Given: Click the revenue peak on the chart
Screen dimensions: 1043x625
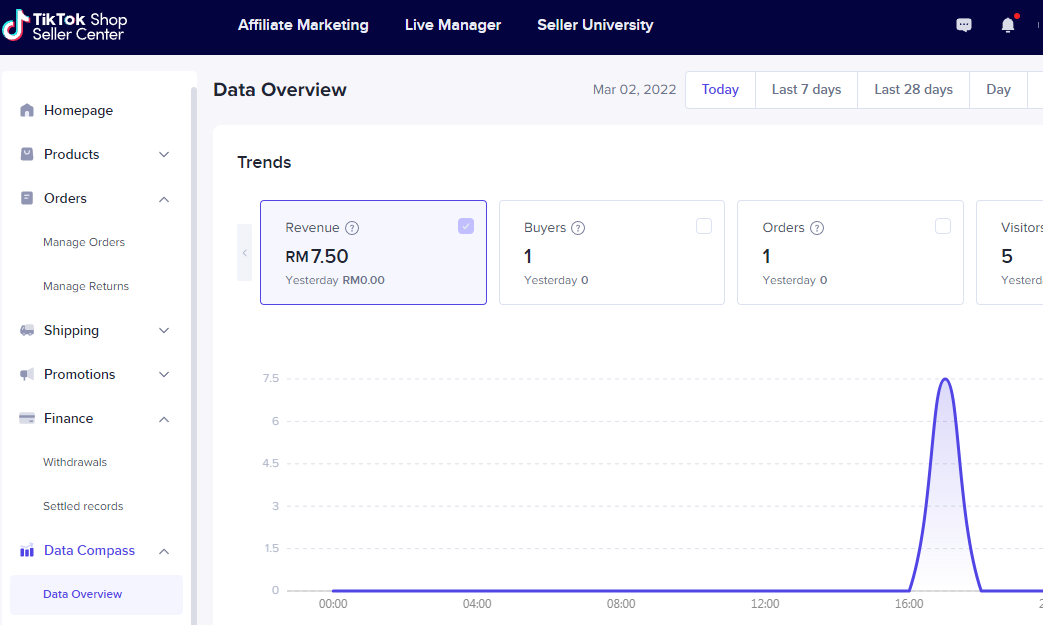Looking at the screenshot, I should (944, 380).
